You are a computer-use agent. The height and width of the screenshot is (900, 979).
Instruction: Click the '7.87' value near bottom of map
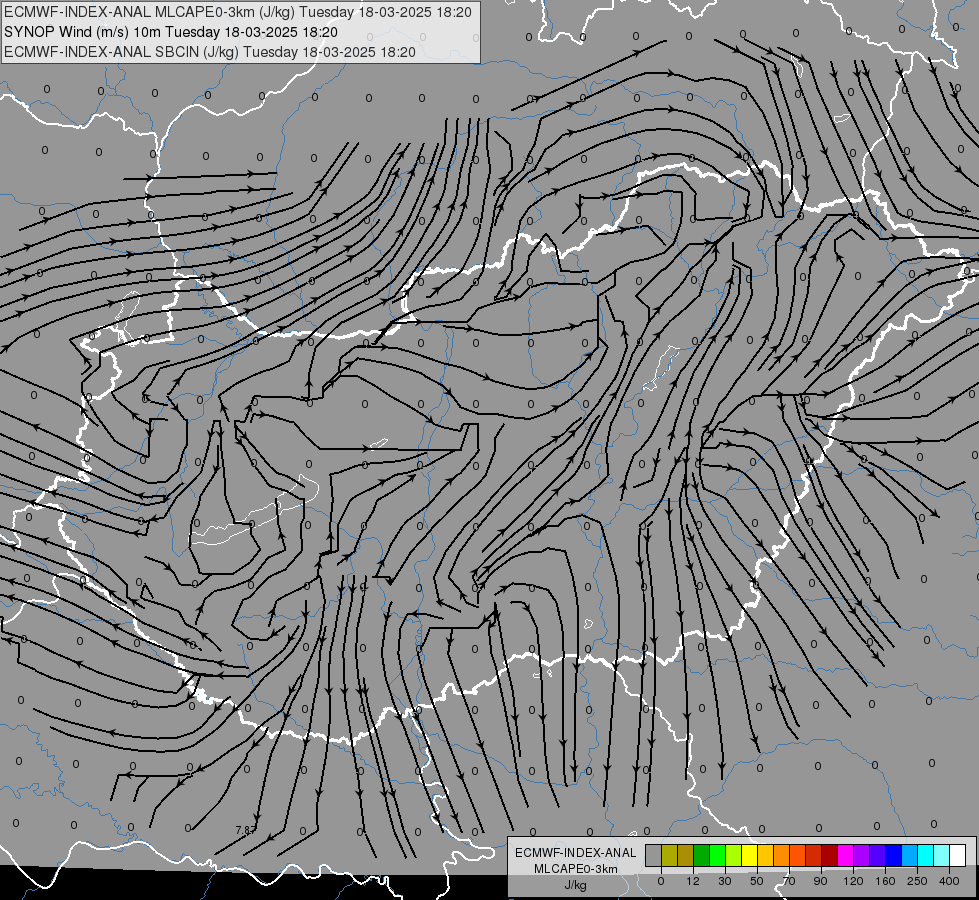pyautogui.click(x=245, y=830)
